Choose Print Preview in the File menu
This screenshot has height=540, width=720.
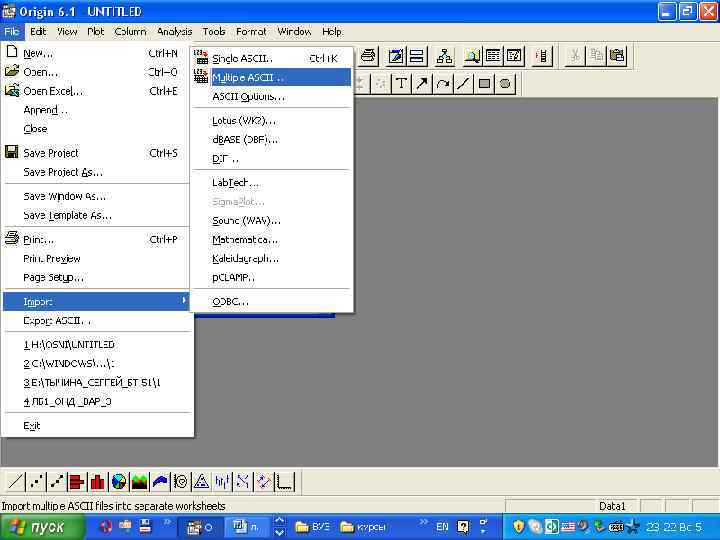tap(96, 259)
